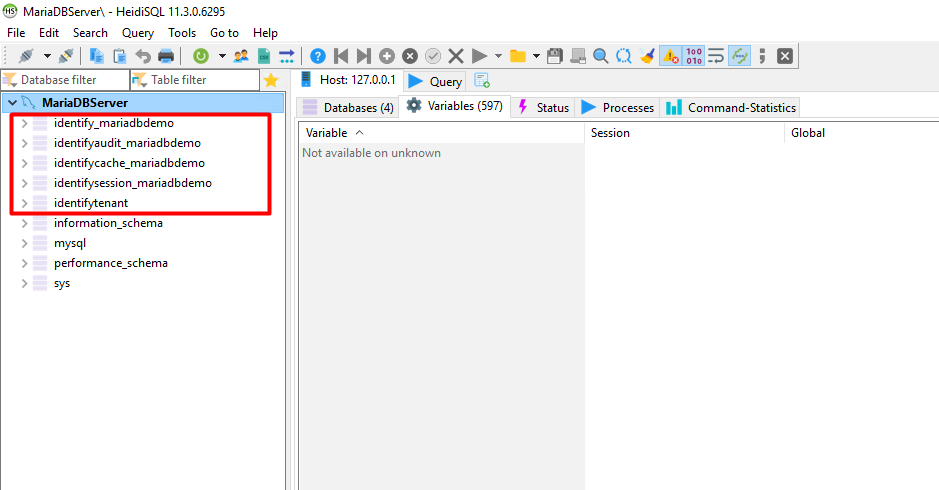Image resolution: width=939 pixels, height=490 pixels.
Task: Switch to the Databases (4) tab
Action: click(348, 108)
